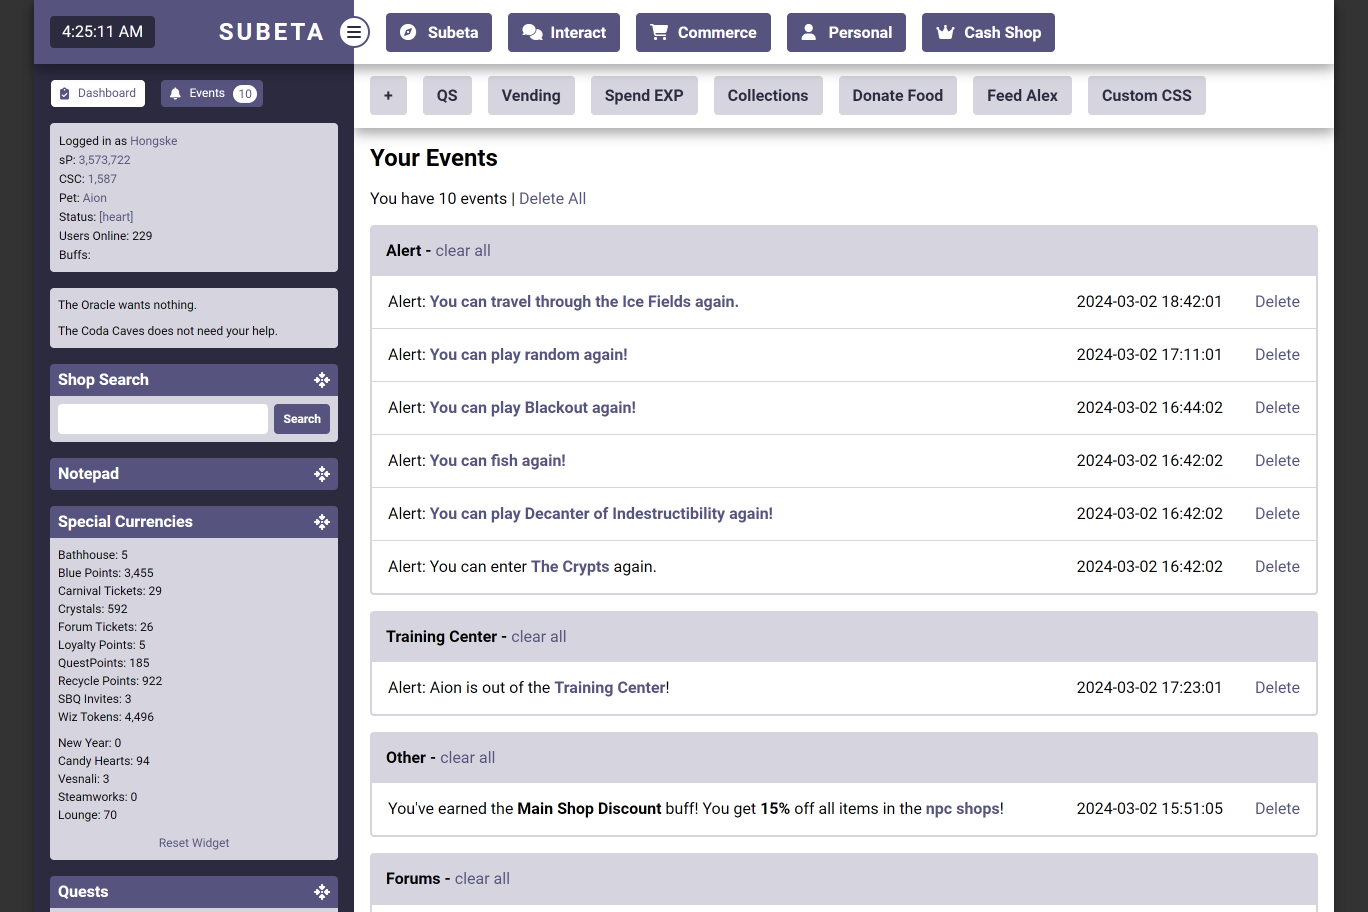Click the Delete All events link
Viewport: 1368px width, 912px height.
[552, 199]
